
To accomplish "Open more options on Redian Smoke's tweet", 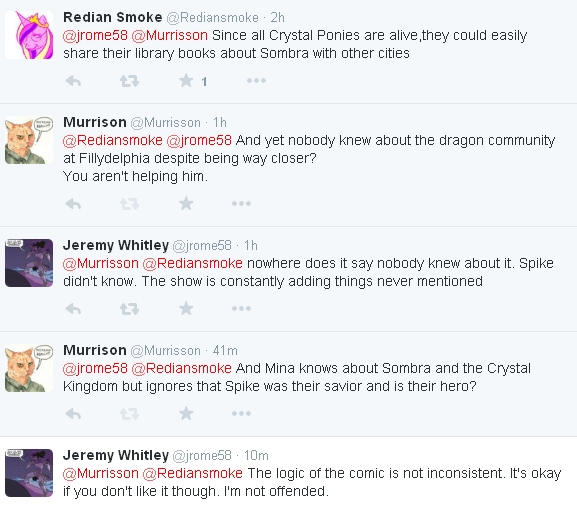I will coord(256,81).
